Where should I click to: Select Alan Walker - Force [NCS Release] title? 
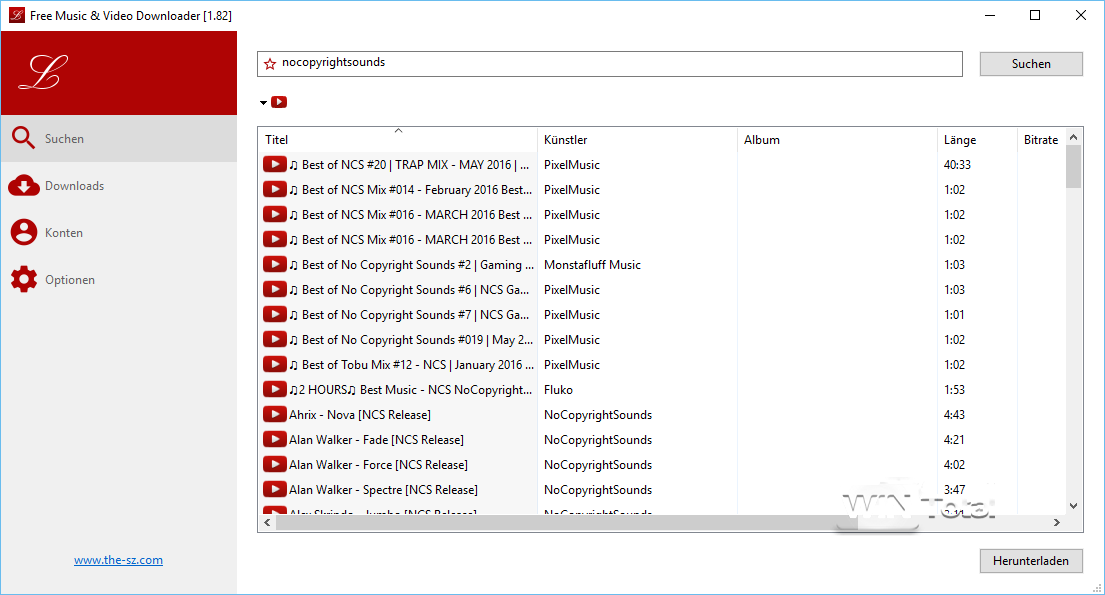click(378, 465)
